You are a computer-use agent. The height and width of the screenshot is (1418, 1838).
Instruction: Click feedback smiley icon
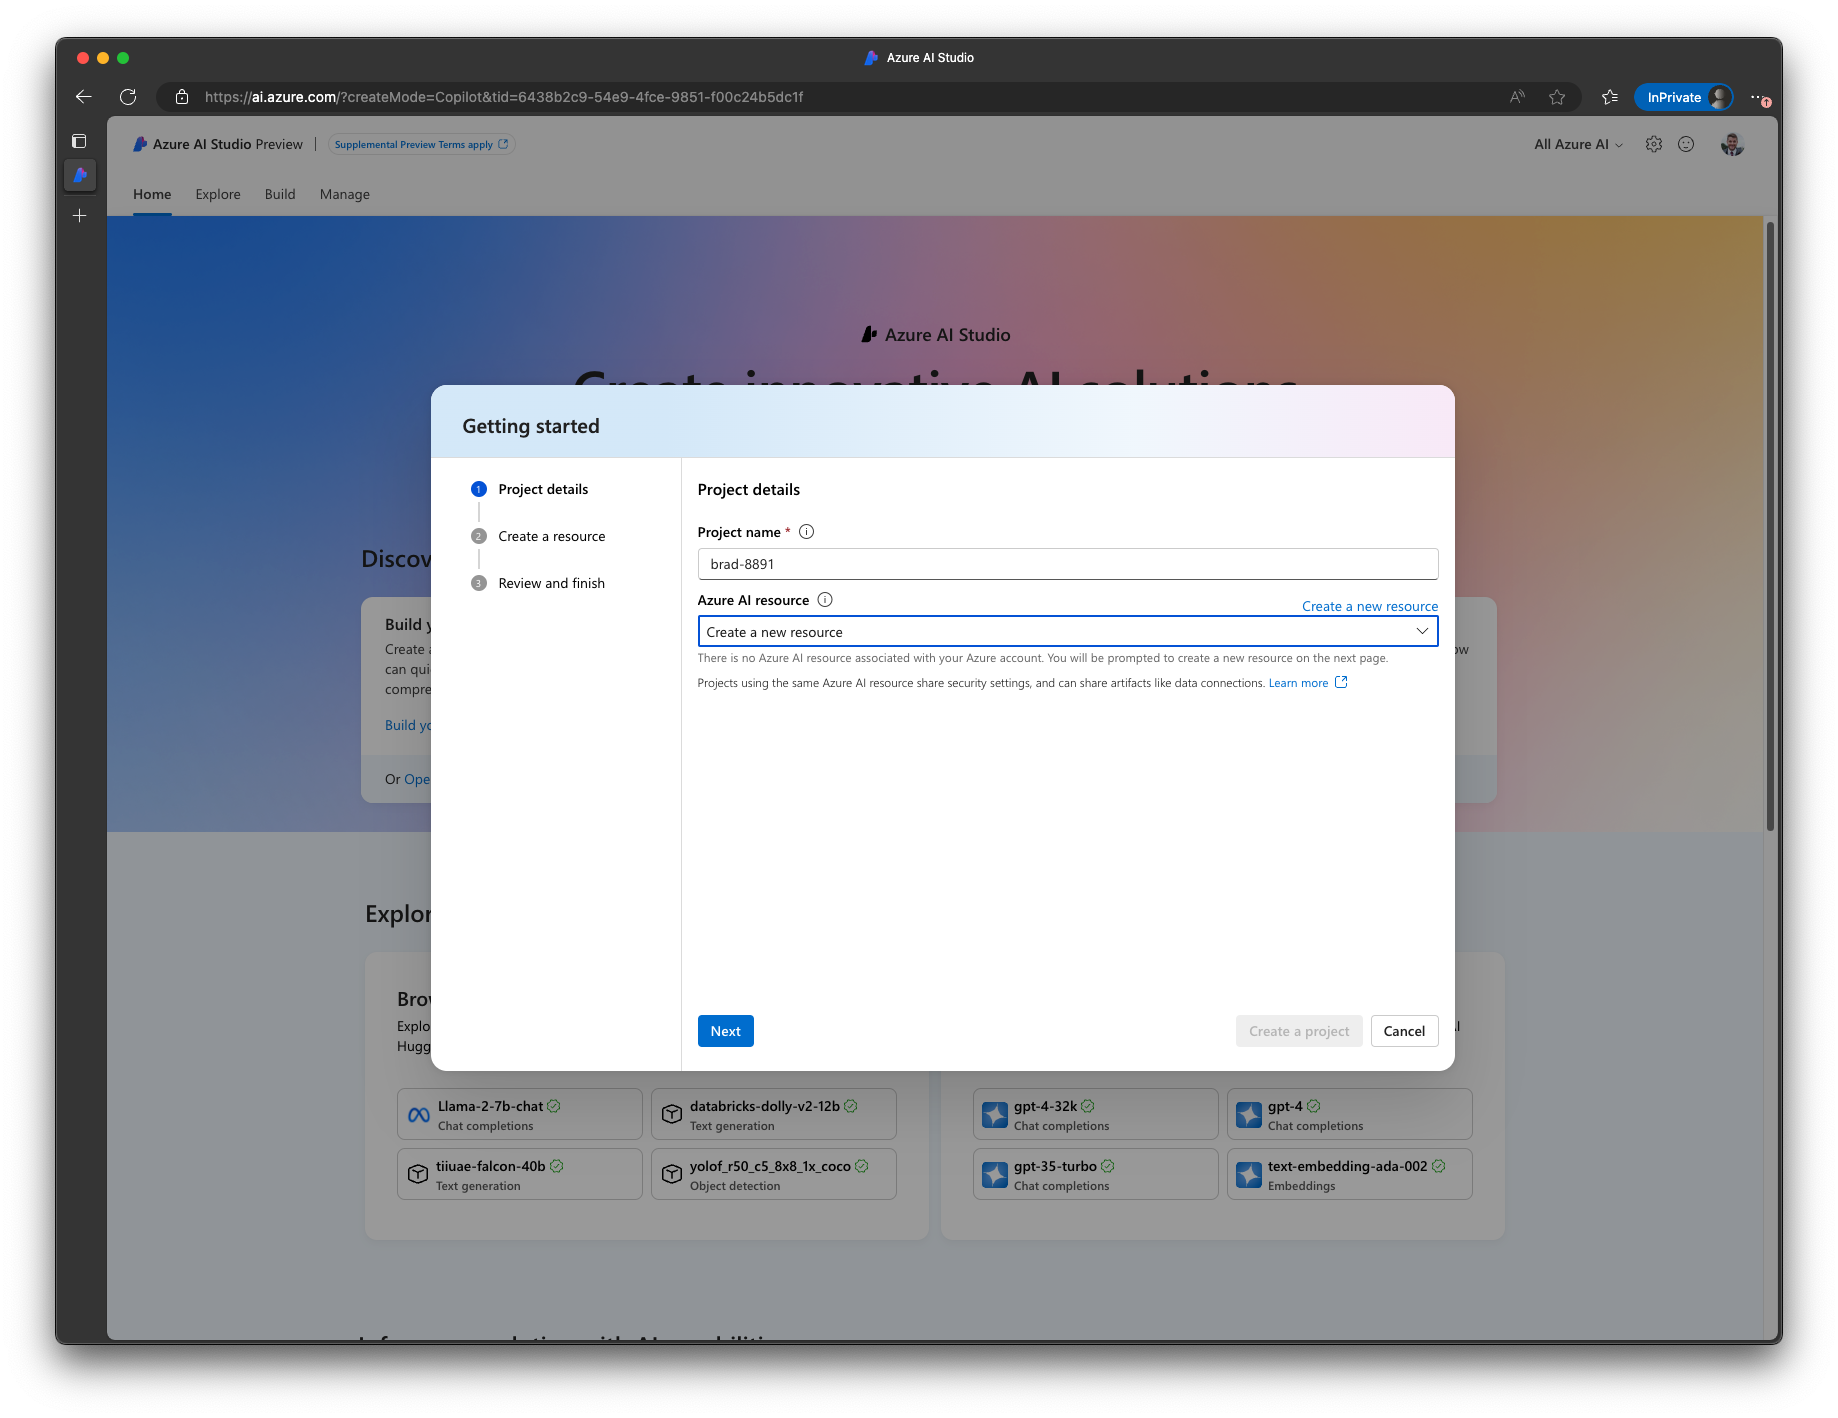pos(1686,144)
